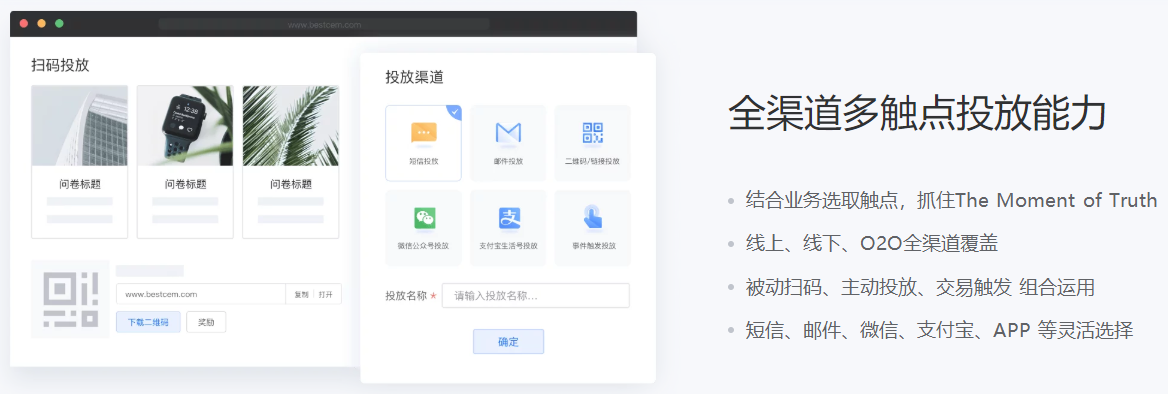Click the 投放渠道 heading
This screenshot has height=394, width=1168.
click(x=414, y=77)
